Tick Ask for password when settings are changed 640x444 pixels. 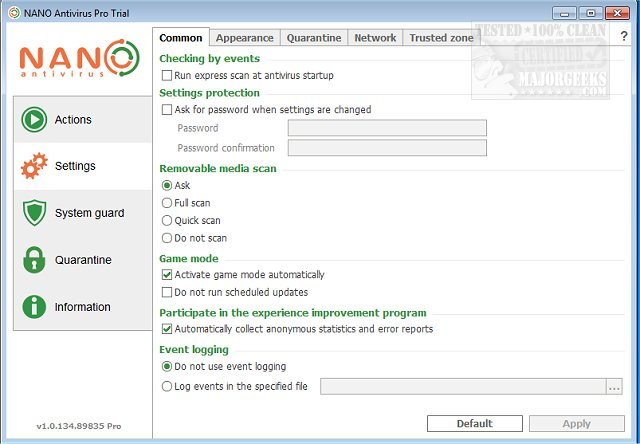pyautogui.click(x=167, y=110)
